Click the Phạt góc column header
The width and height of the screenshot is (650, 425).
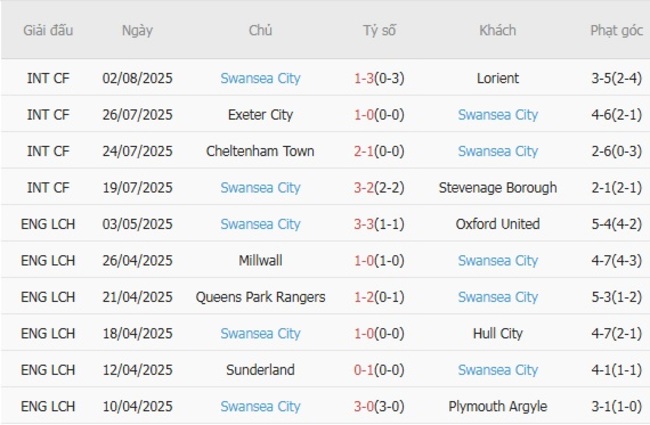point(616,30)
